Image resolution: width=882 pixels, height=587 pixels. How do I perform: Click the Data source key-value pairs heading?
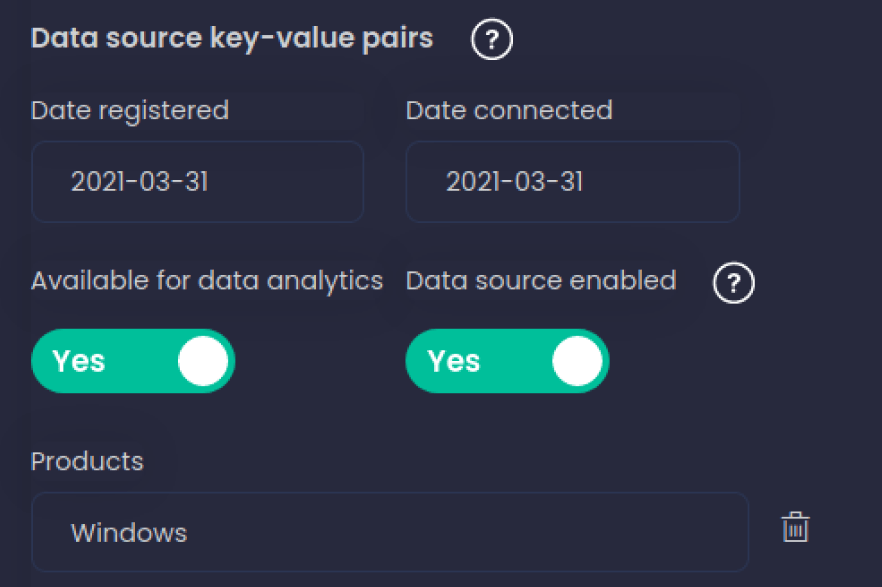232,38
